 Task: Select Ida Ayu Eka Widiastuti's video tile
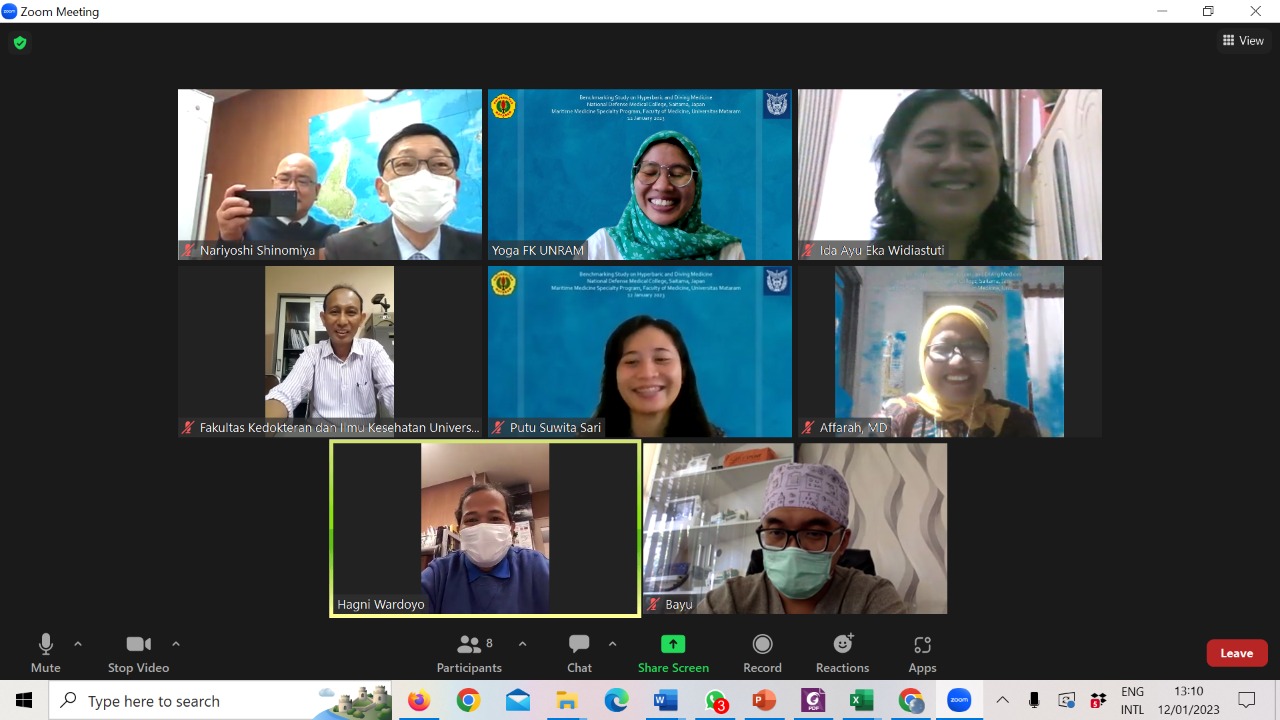(x=950, y=175)
